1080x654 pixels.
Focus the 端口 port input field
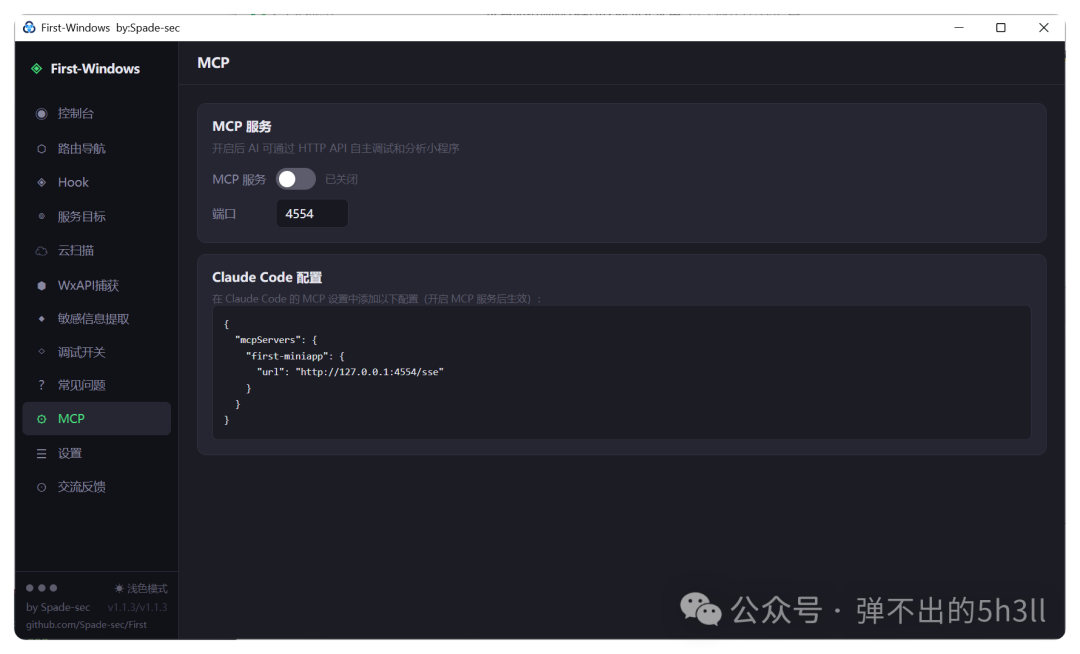pos(312,213)
